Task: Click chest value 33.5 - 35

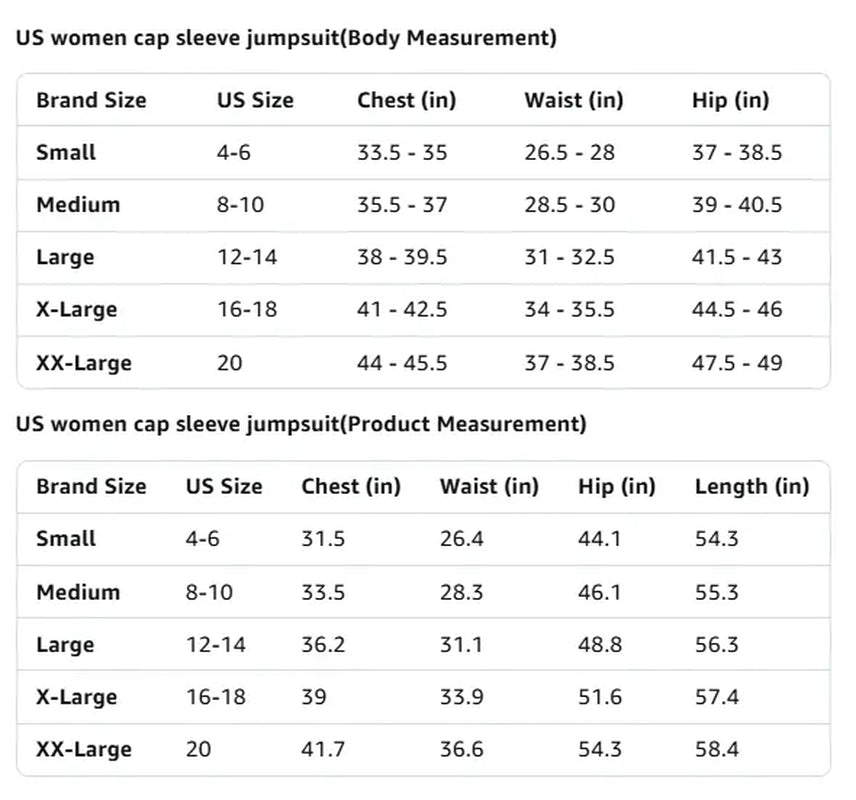Action: pyautogui.click(x=402, y=153)
